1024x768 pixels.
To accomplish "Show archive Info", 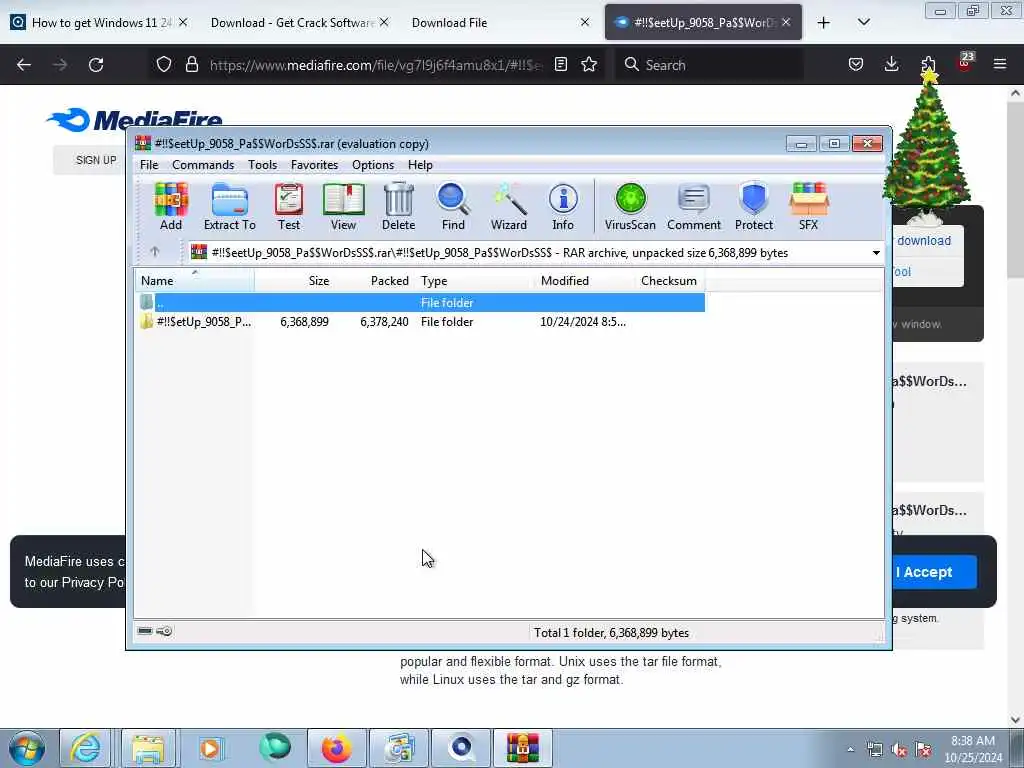I will (x=563, y=206).
